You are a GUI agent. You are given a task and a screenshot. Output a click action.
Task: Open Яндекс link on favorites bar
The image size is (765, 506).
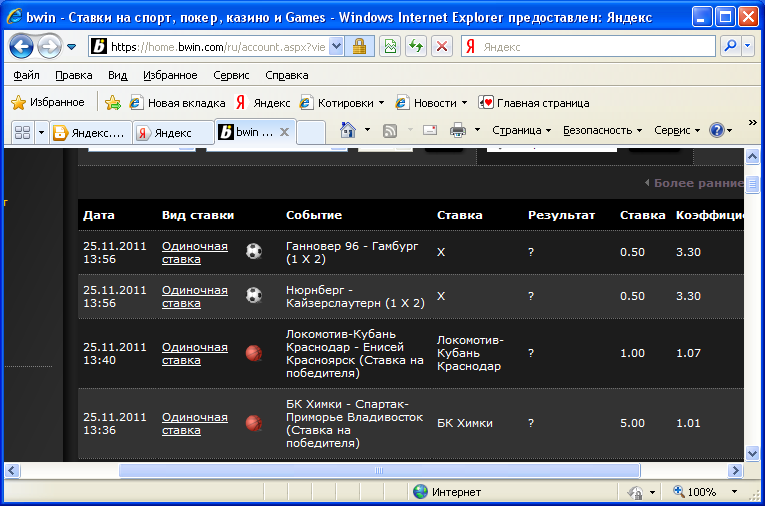pos(263,103)
